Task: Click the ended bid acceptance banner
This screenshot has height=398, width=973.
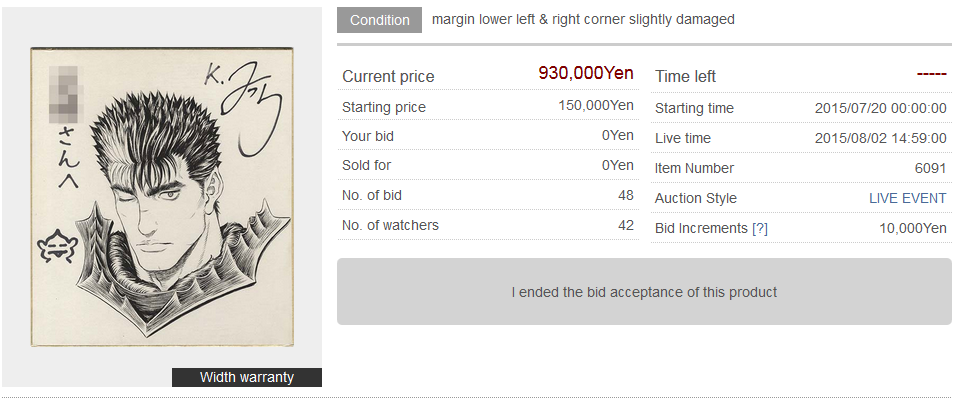Action: pyautogui.click(x=644, y=291)
